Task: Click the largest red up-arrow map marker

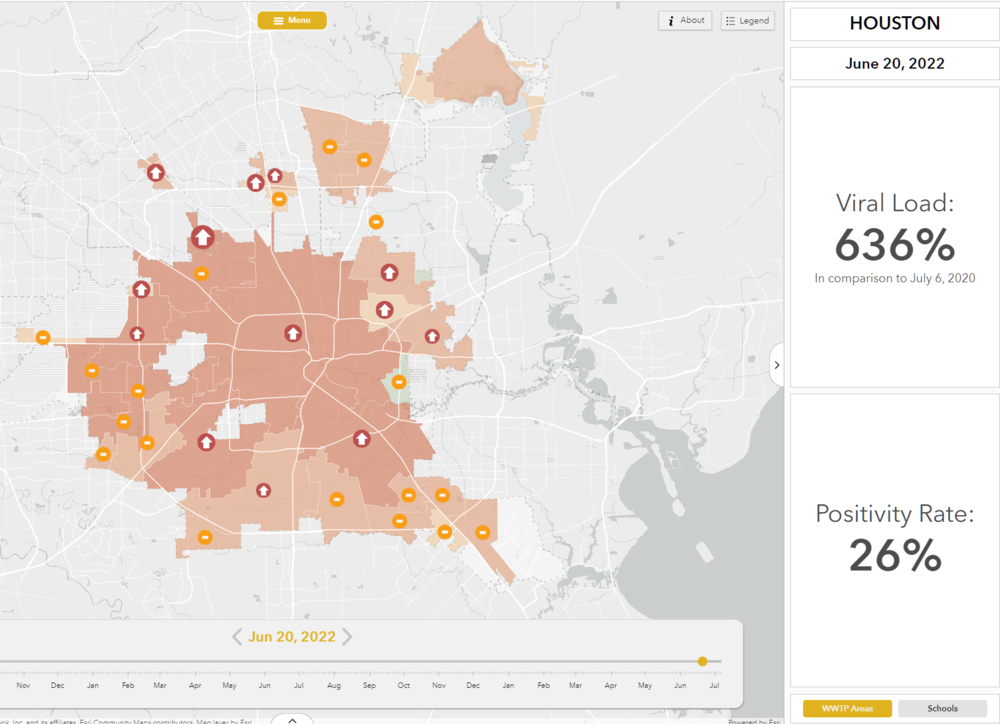Action: click(x=202, y=237)
